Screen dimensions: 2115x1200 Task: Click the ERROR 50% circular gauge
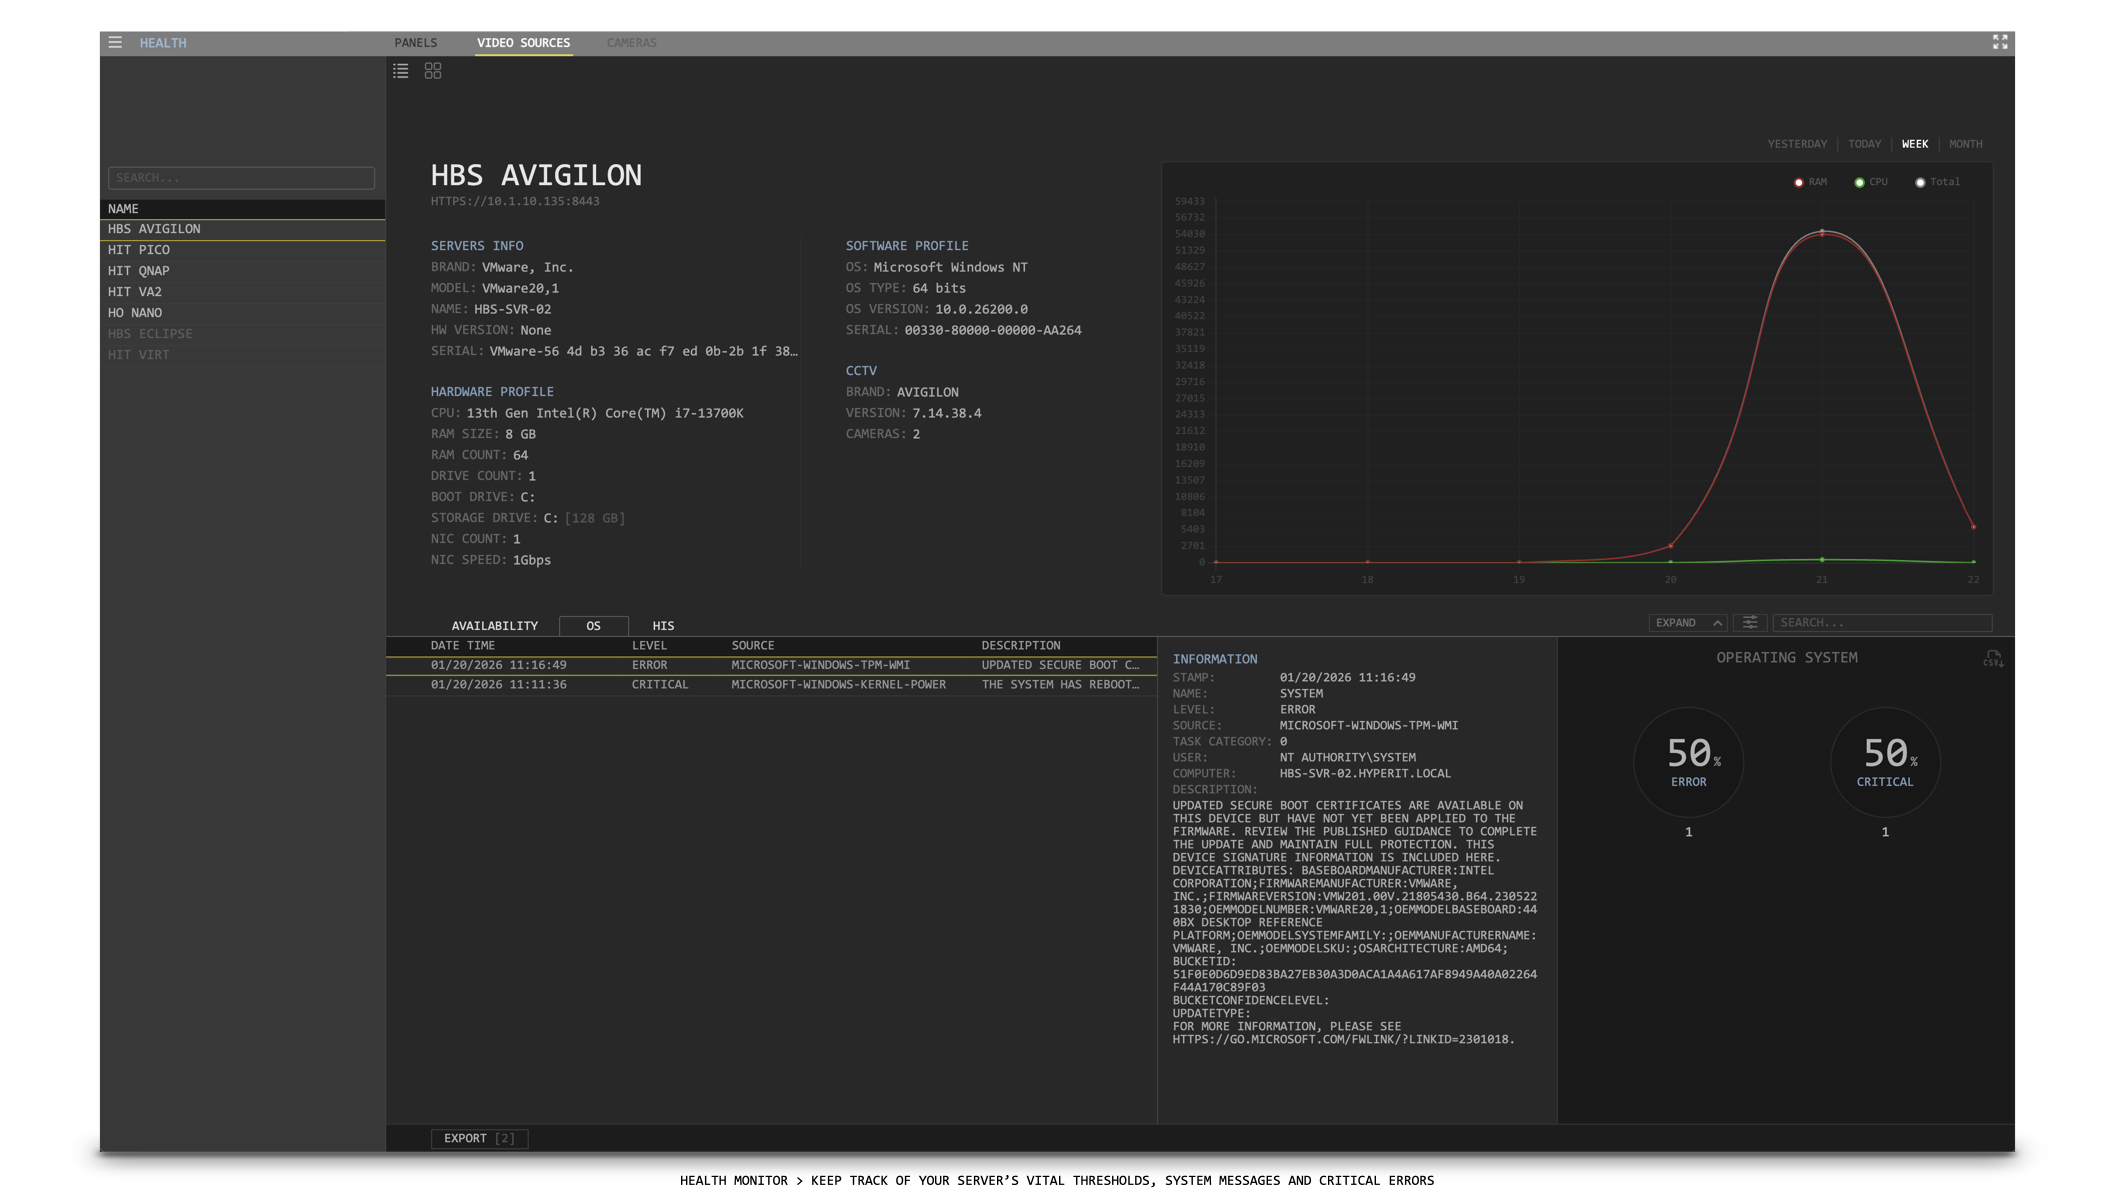click(x=1688, y=762)
